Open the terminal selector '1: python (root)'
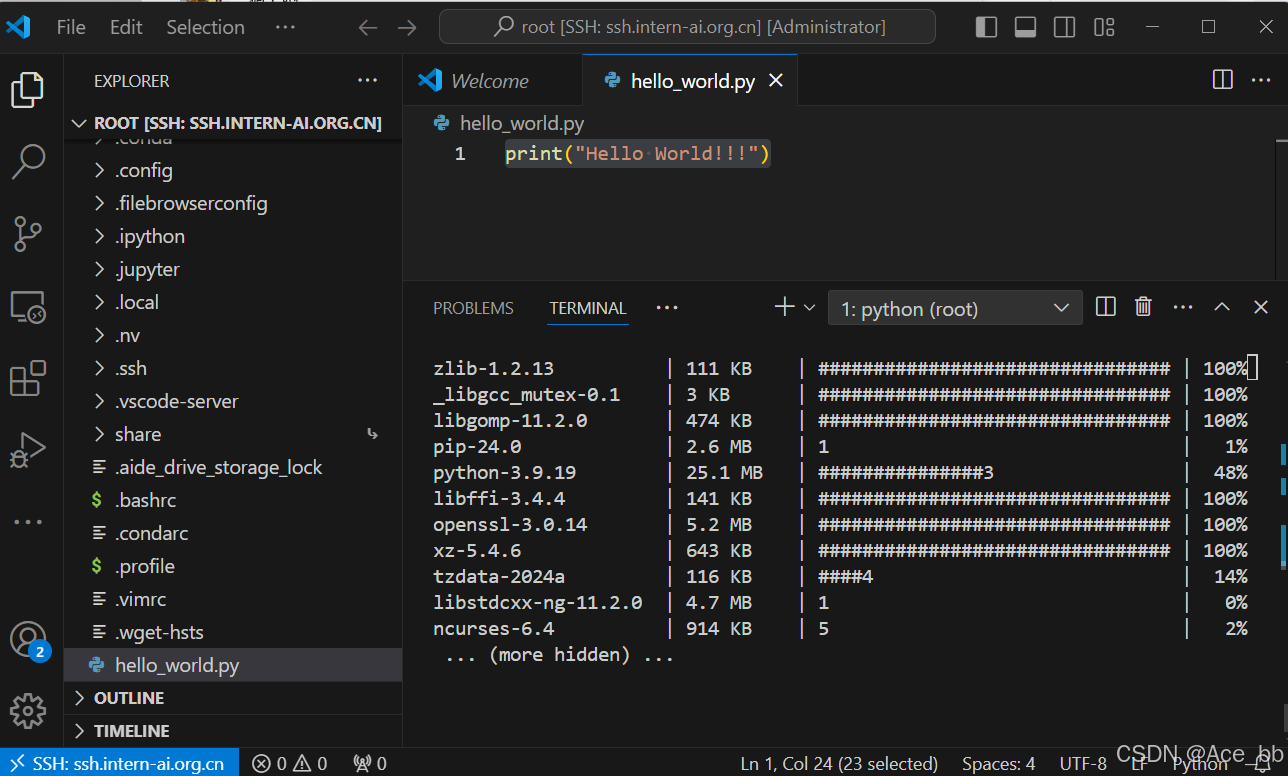Viewport: 1288px width, 776px height. click(955, 308)
